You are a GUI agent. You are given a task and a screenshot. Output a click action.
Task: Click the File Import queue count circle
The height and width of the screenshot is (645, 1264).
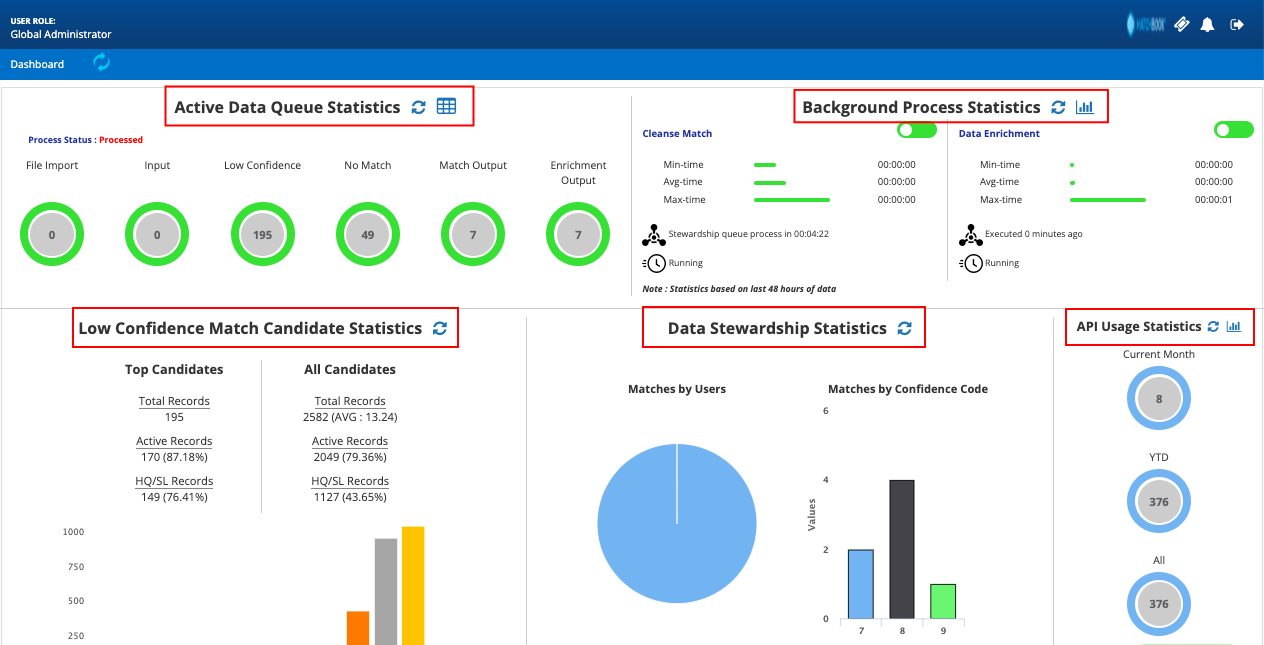tap(52, 235)
